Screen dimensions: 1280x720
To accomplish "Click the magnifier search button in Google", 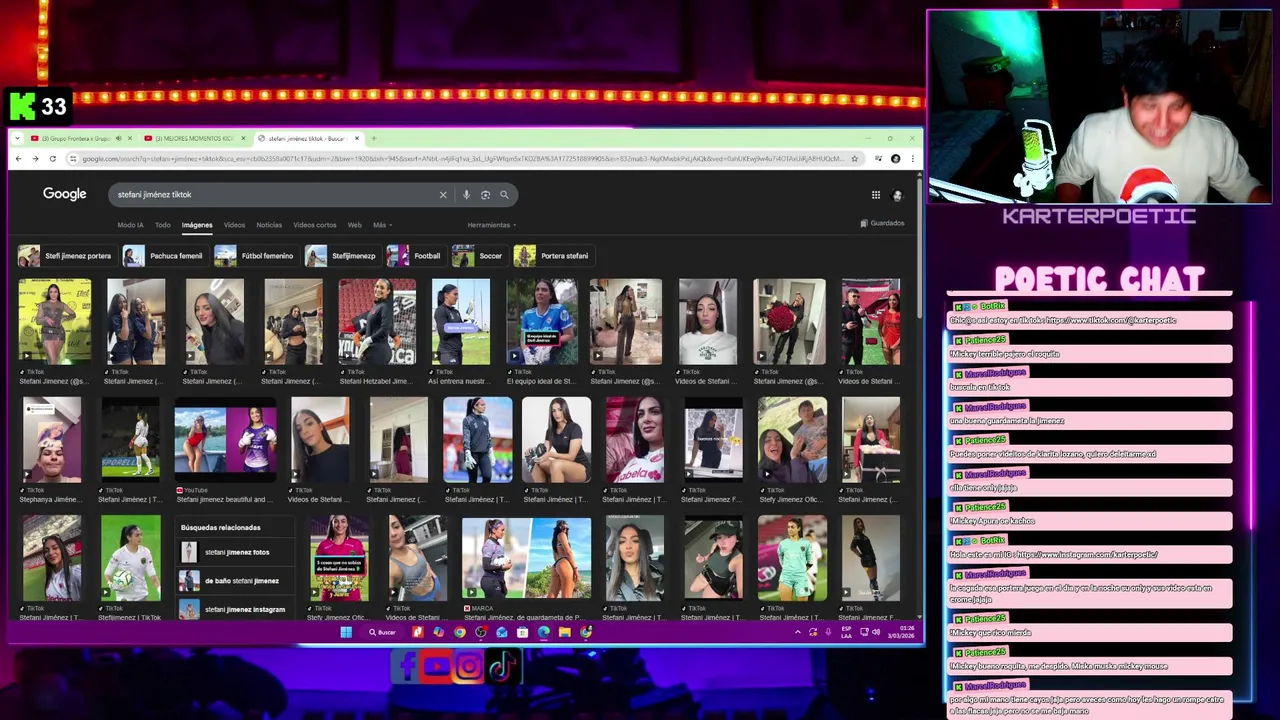I will 504,195.
